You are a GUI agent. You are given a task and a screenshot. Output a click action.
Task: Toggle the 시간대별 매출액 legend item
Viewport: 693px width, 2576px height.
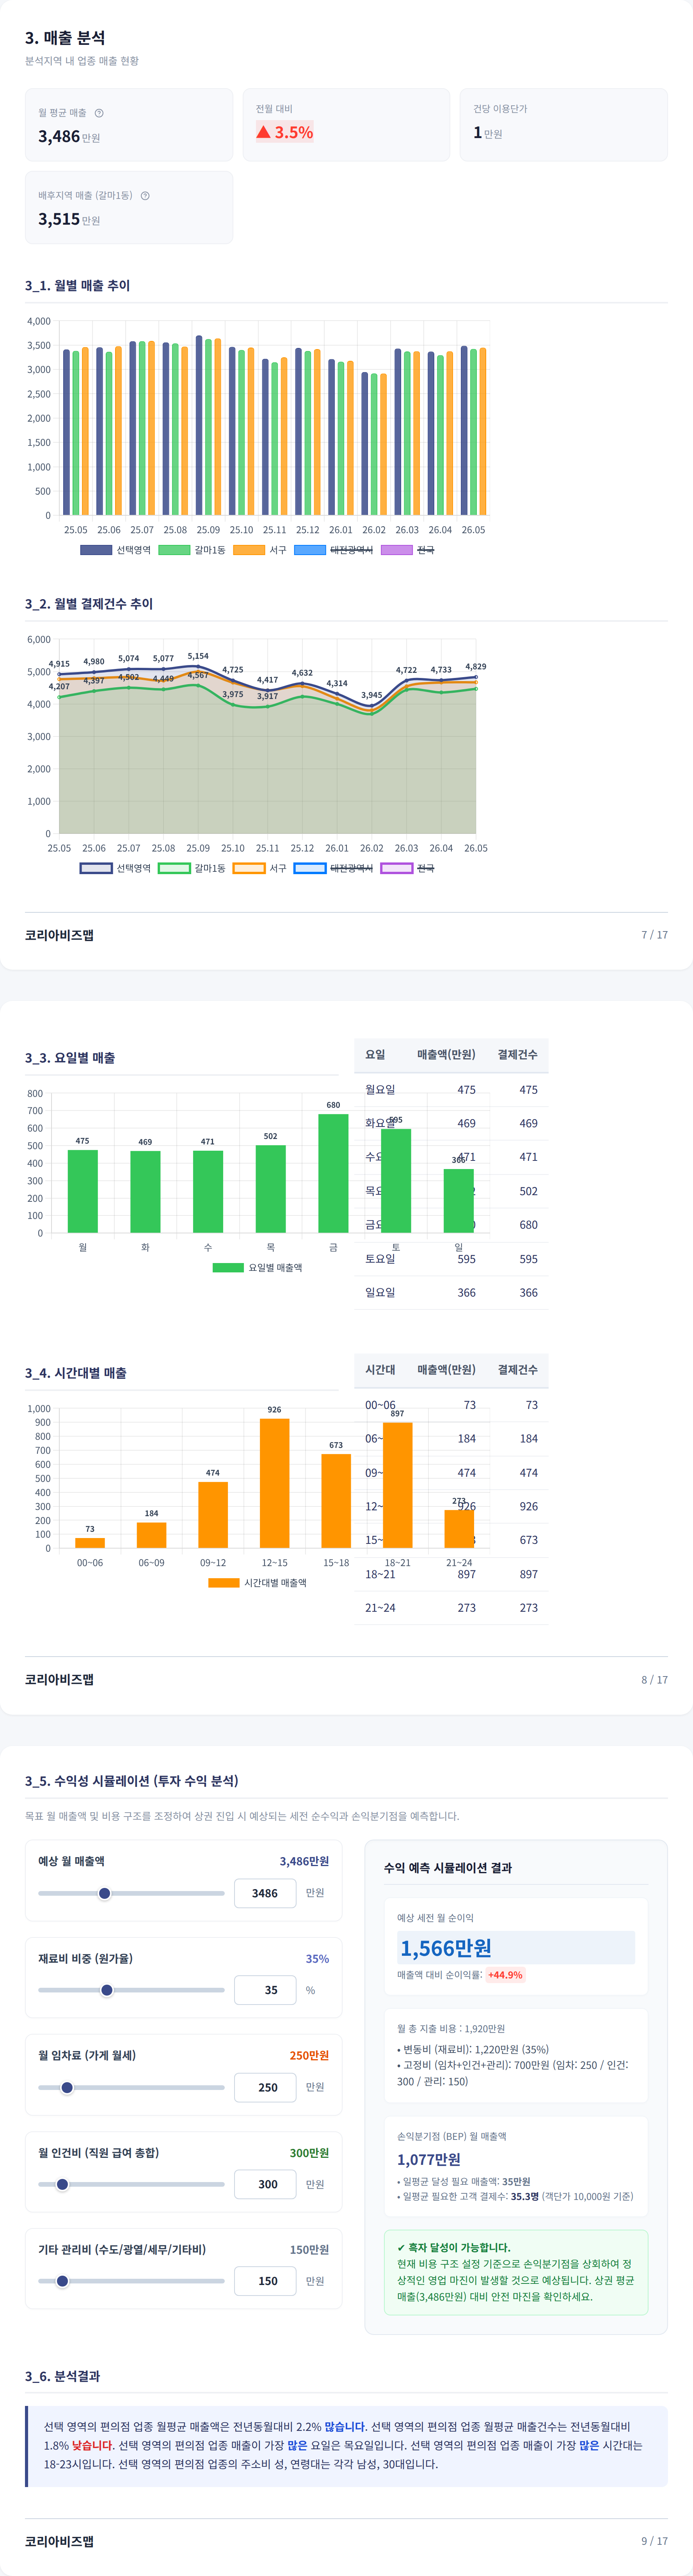(x=258, y=1582)
